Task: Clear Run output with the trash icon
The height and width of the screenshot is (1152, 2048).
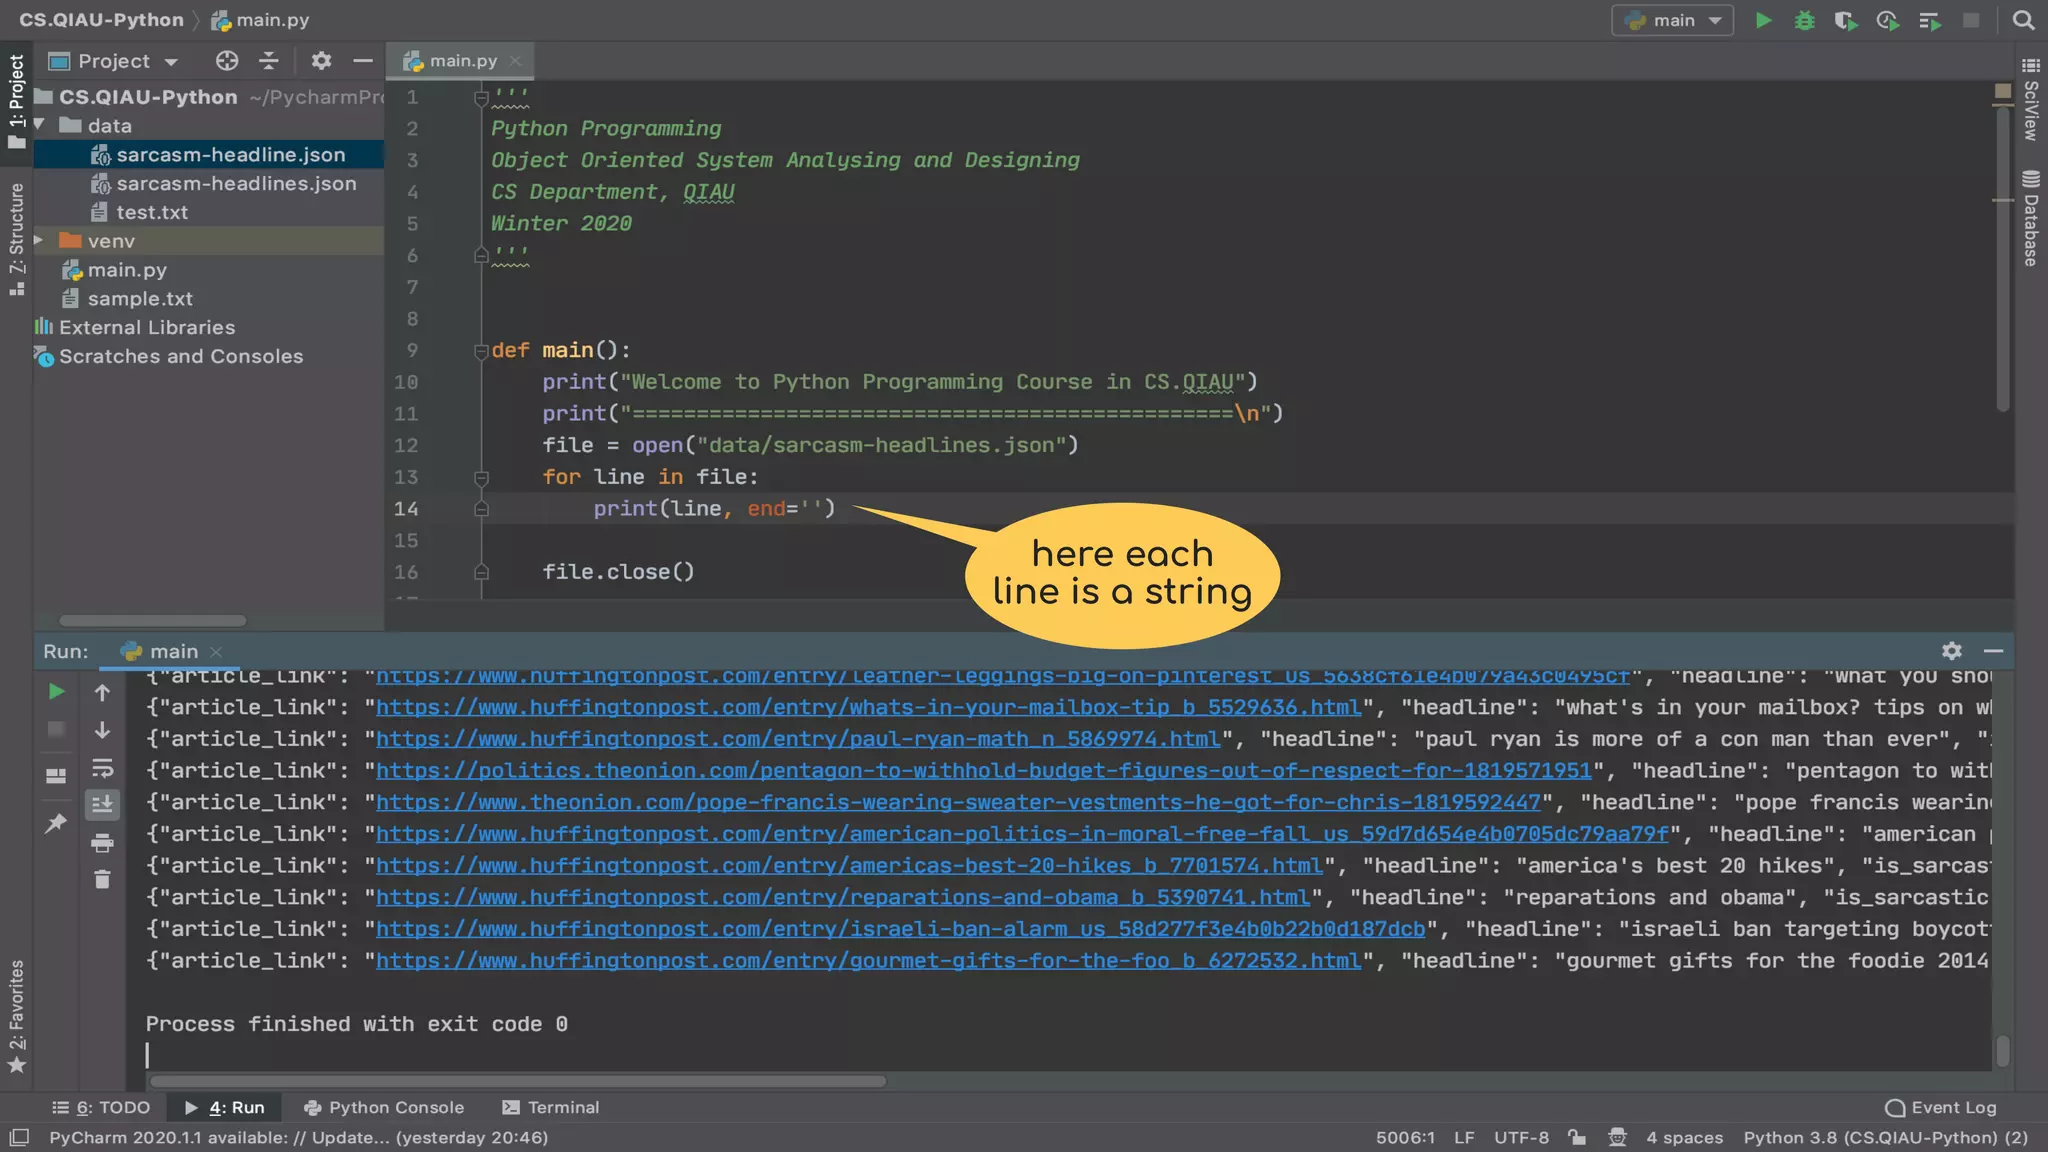Action: click(x=102, y=880)
